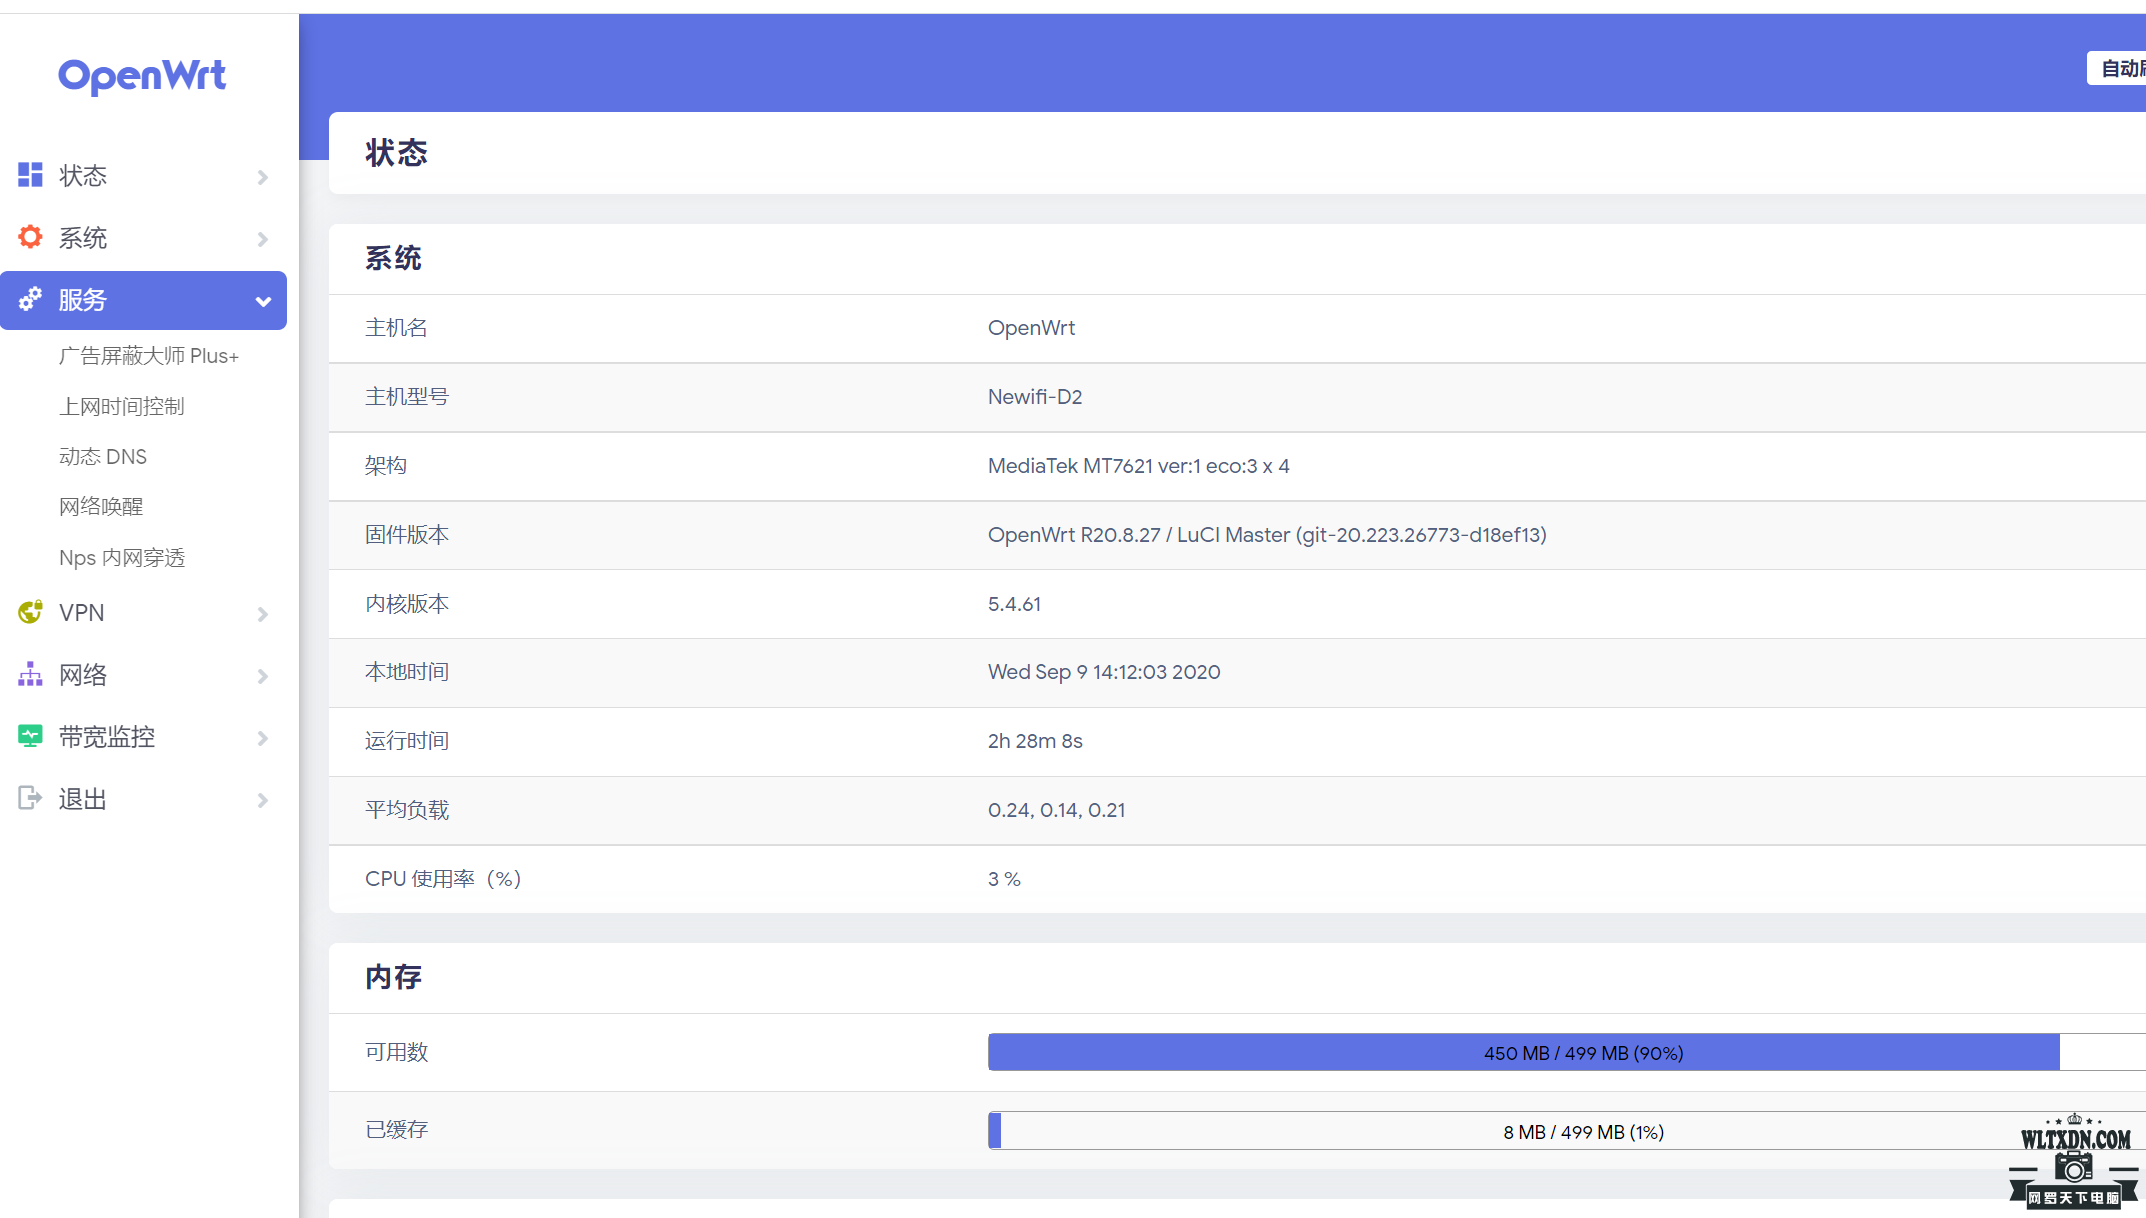This screenshot has width=2146, height=1218.
Task: Open 动态 DNS service page
Action: coord(103,456)
